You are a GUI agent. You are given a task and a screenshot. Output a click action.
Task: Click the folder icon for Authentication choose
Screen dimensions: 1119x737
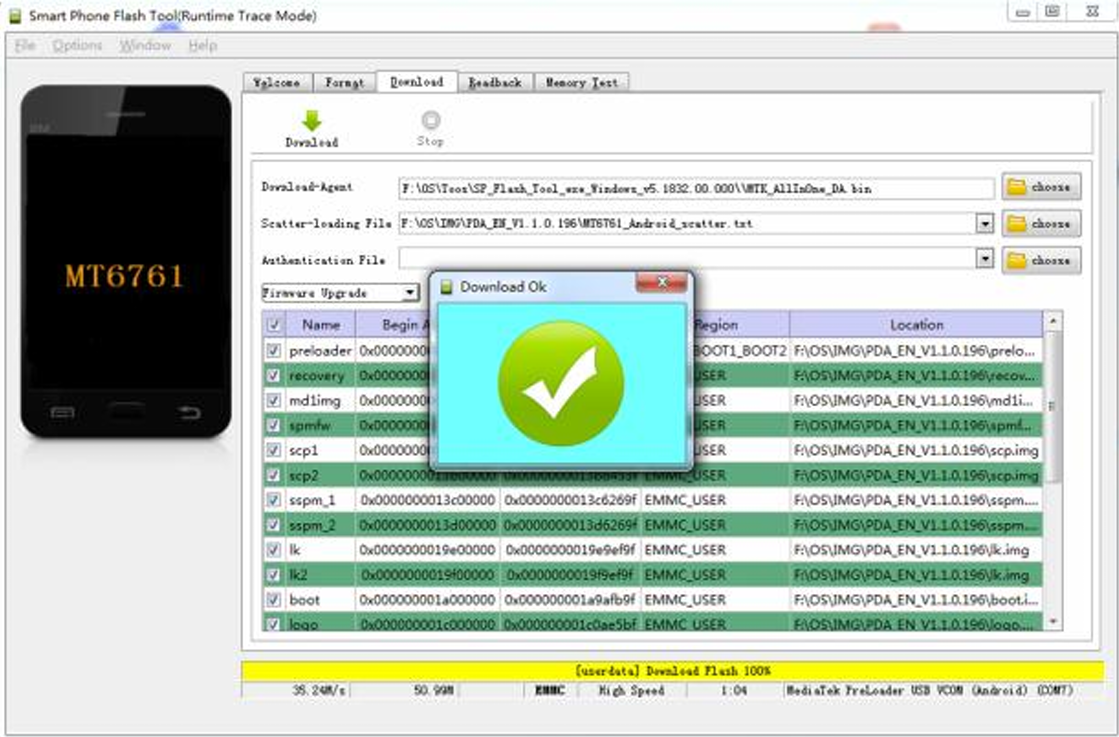[x=1016, y=260]
